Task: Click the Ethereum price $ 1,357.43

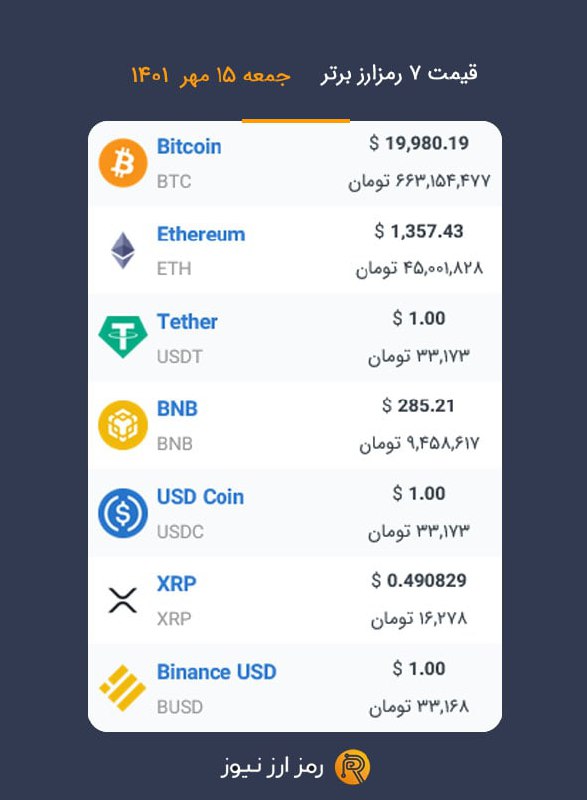Action: point(419,231)
